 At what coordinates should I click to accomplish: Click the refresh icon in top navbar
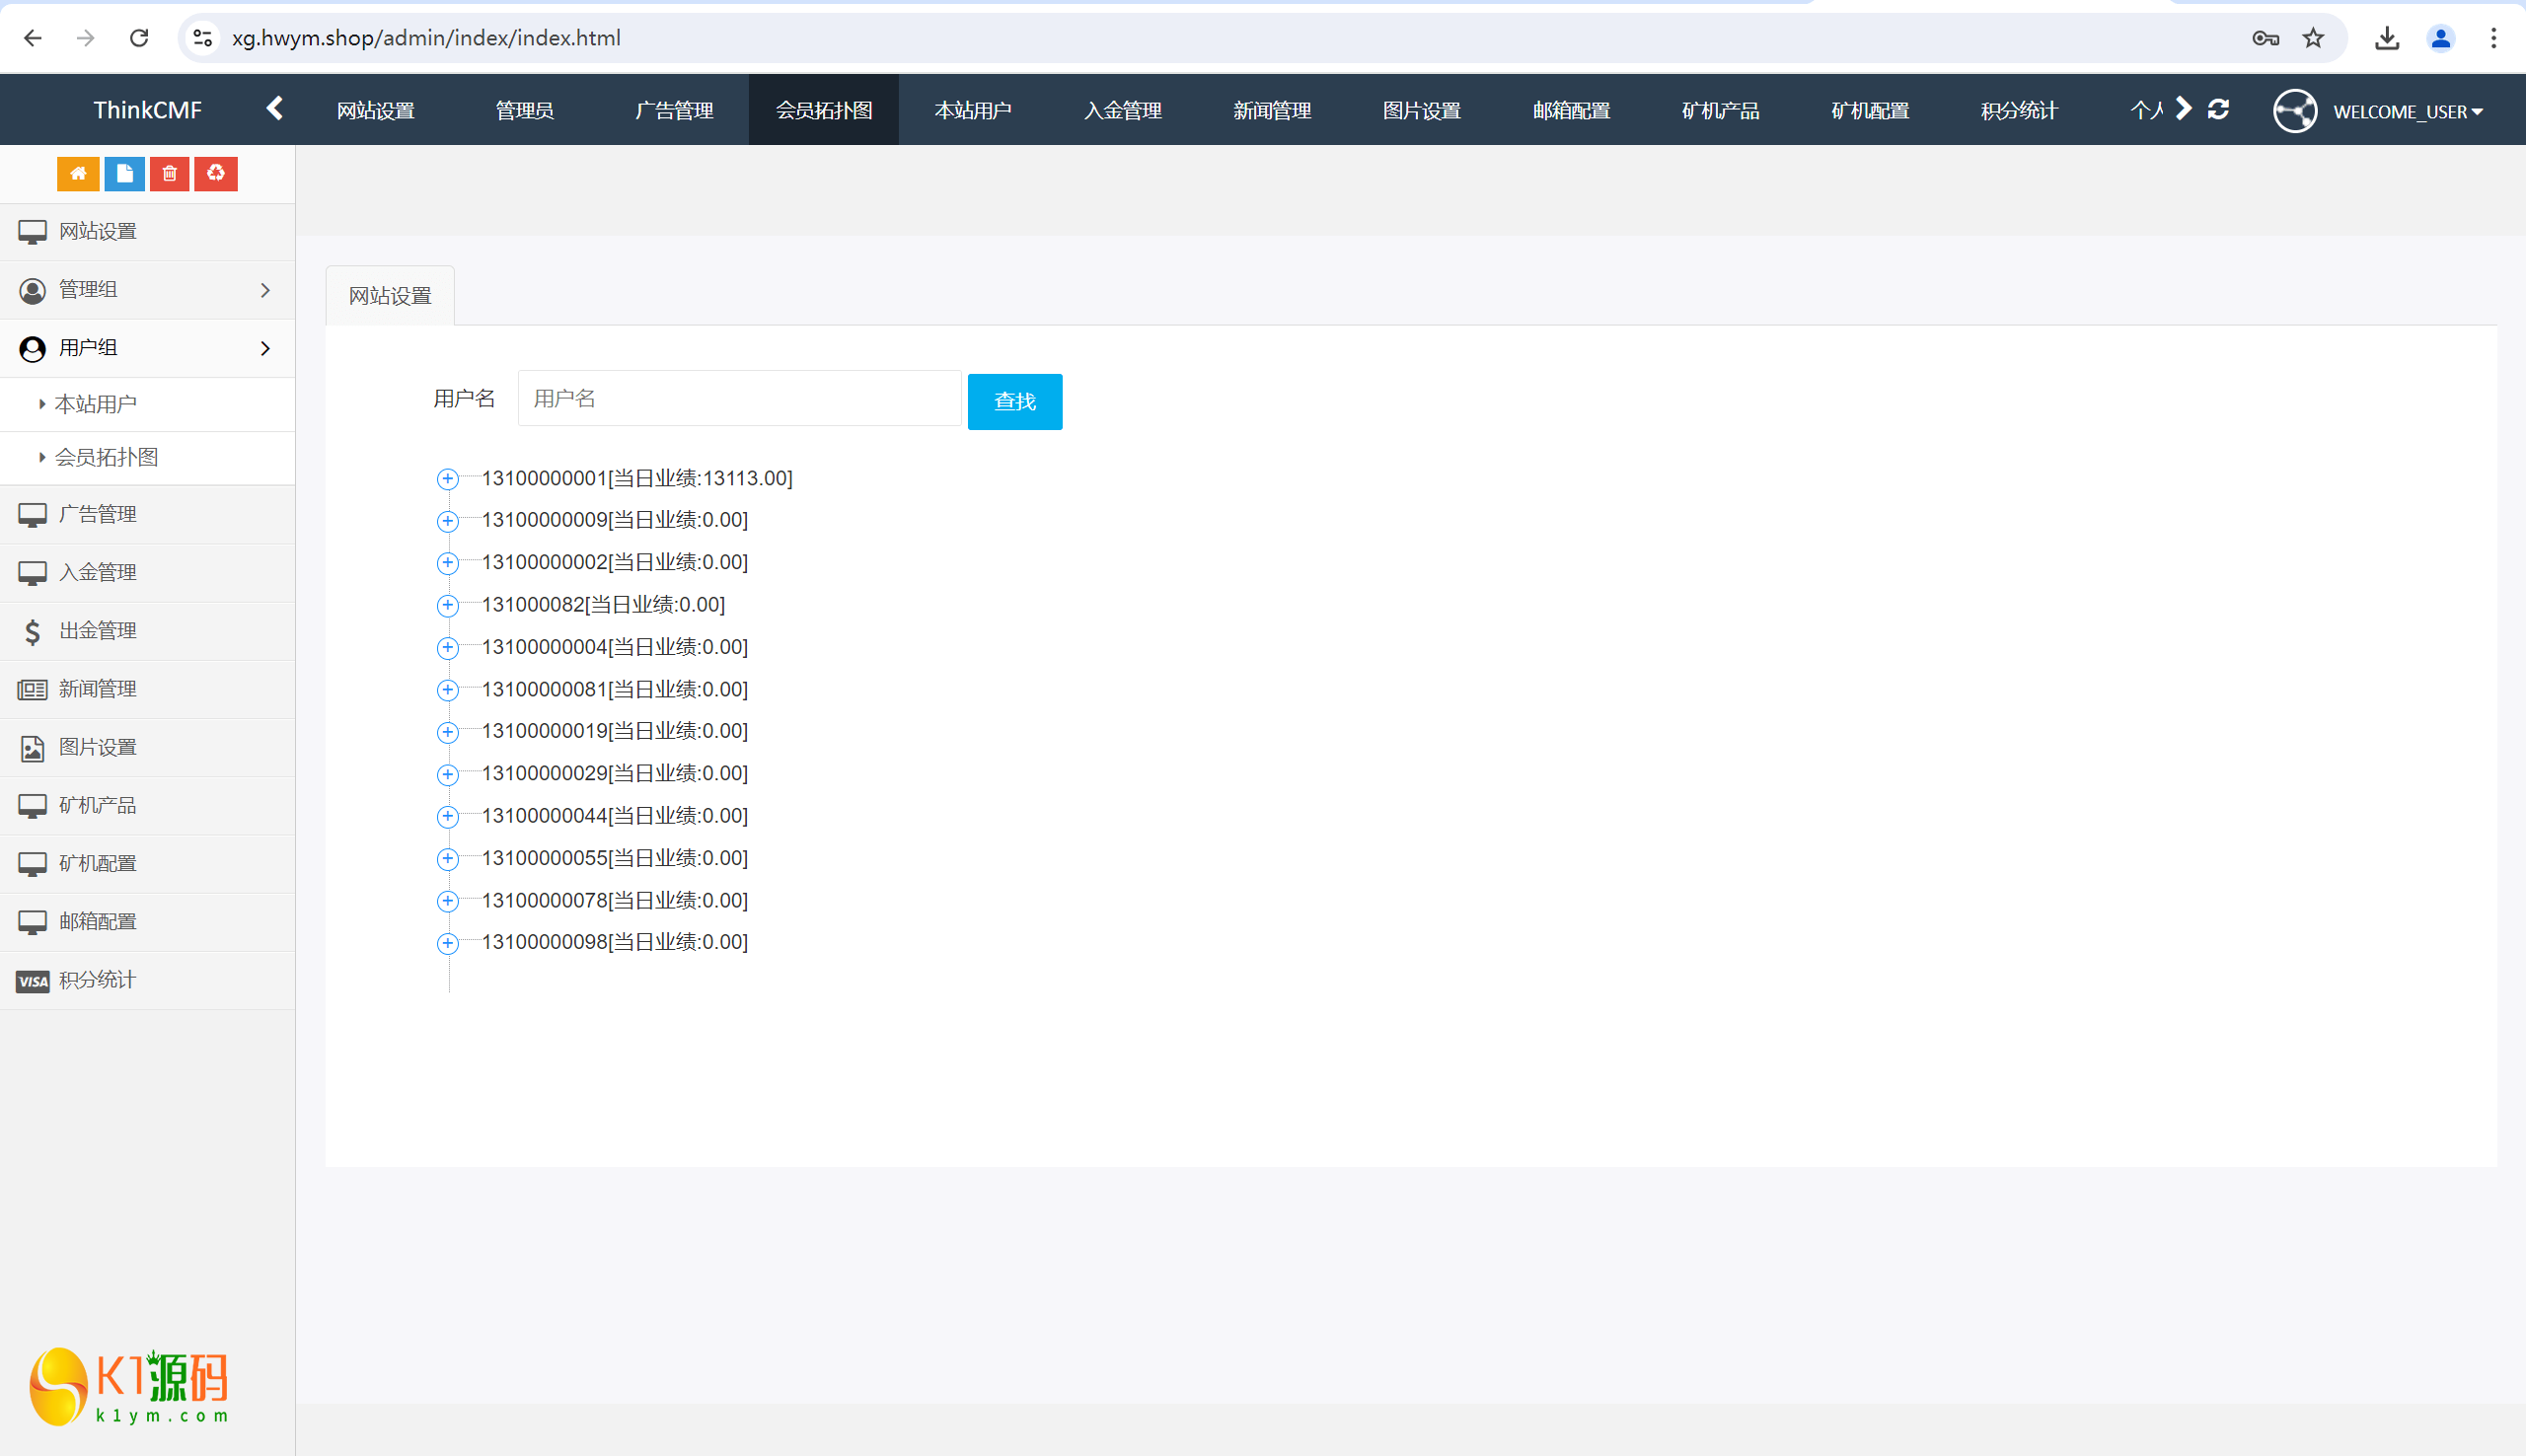click(2218, 110)
